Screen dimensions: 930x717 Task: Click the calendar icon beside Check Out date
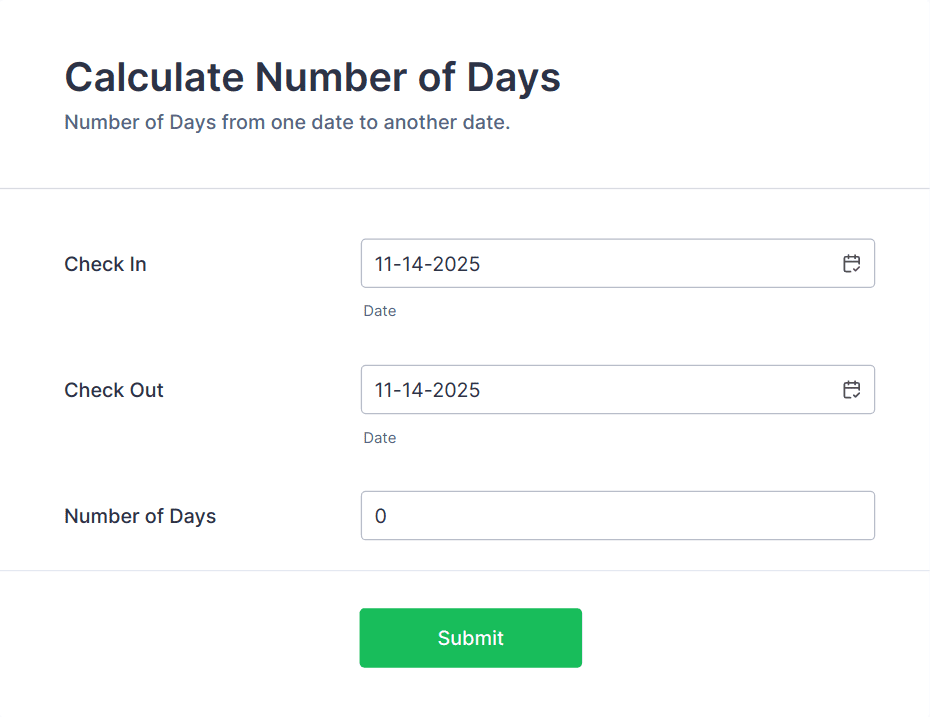click(851, 389)
